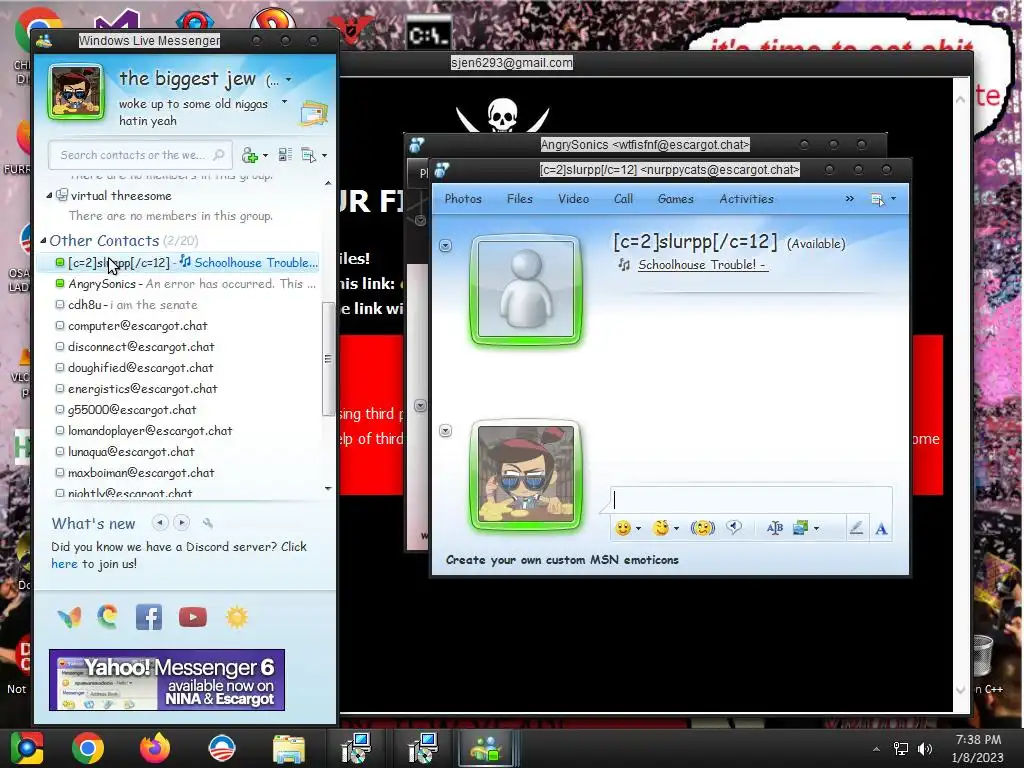Open the background picker icon in chat toolbar
The image size is (1024, 768).
pyautogui.click(x=801, y=528)
